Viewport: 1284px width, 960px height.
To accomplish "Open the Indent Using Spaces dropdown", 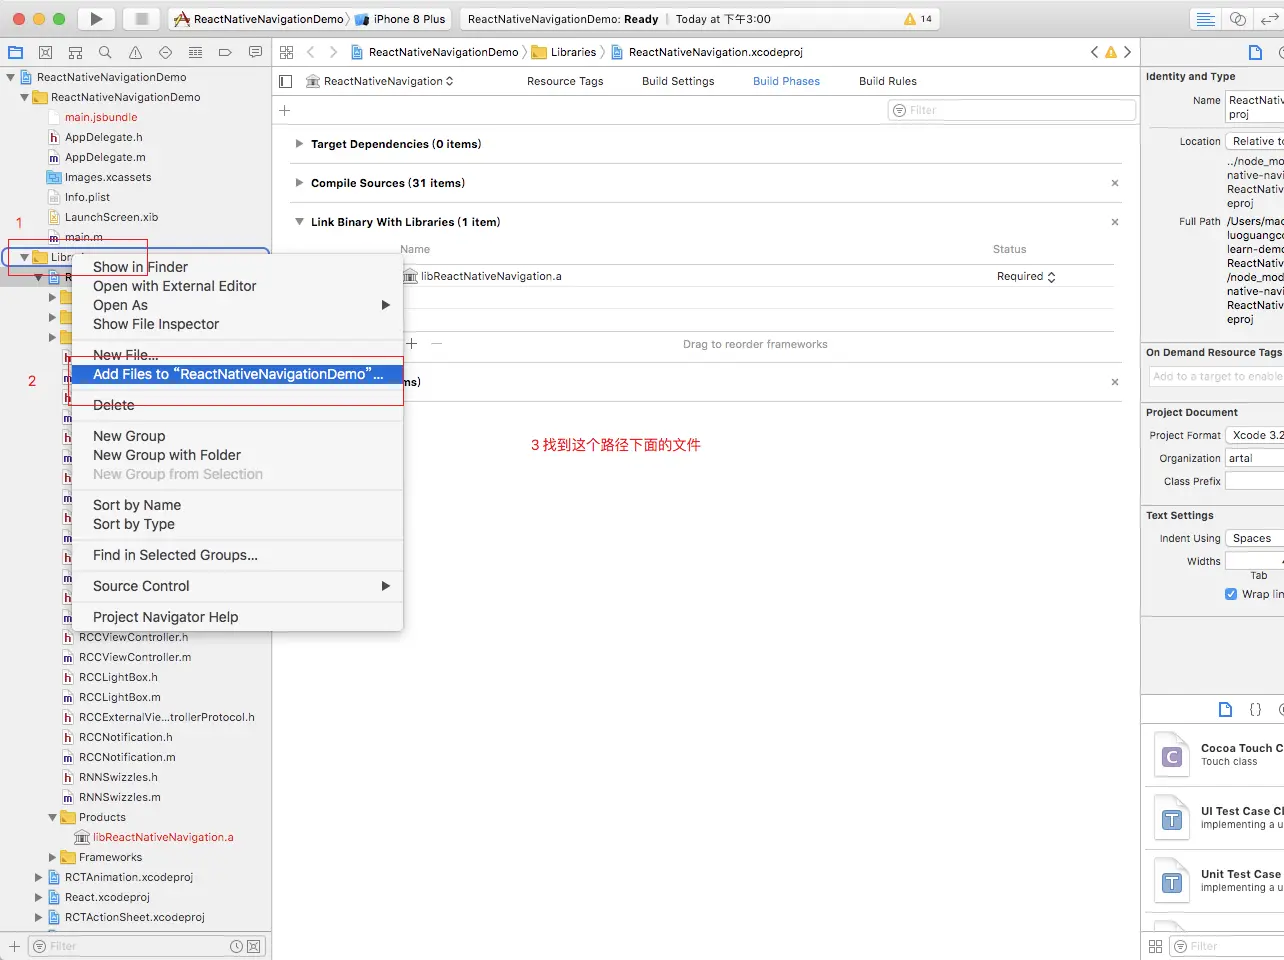I will click(1255, 538).
